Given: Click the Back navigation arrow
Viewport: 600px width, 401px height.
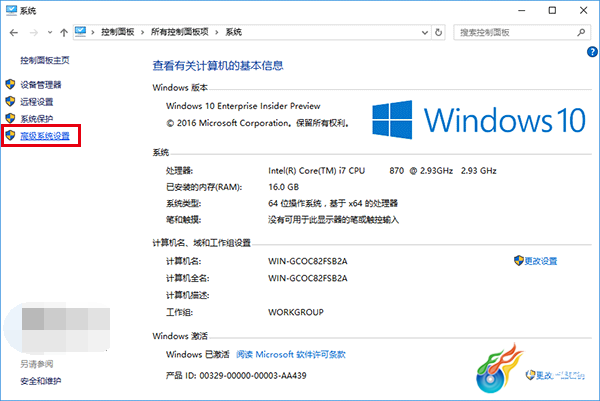Looking at the screenshot, I should 14,33.
